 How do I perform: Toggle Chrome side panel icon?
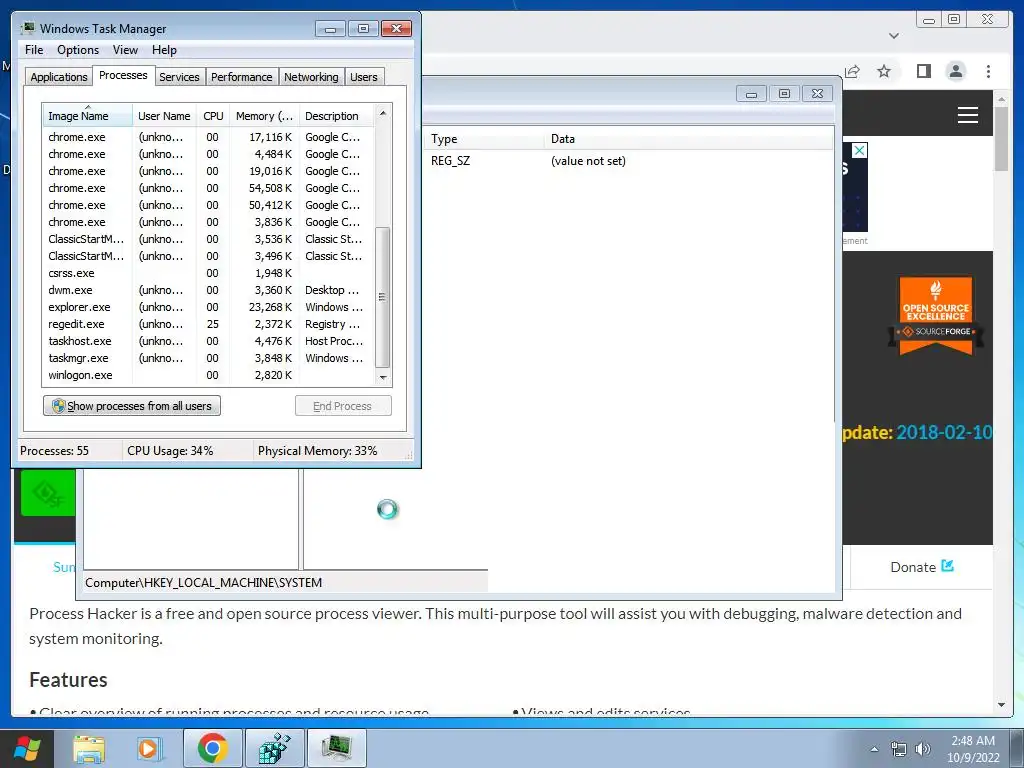[923, 71]
